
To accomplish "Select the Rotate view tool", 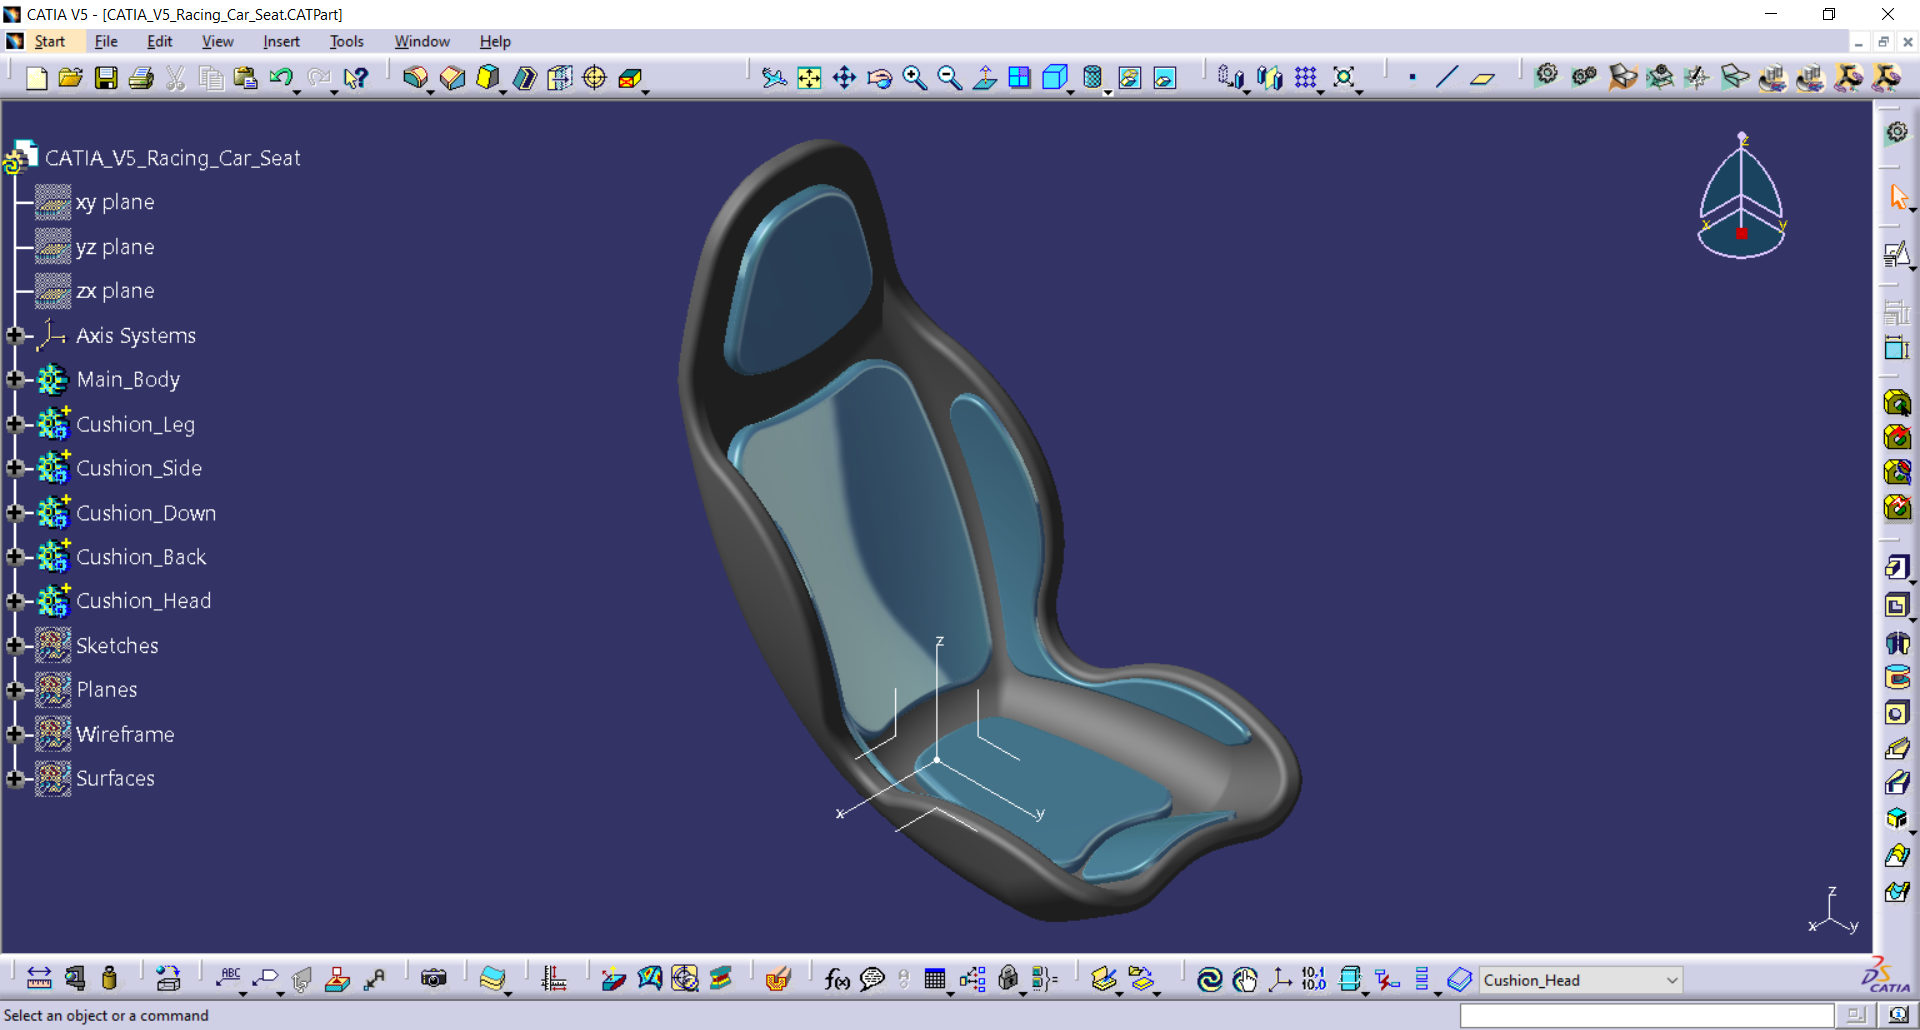I will coord(880,78).
